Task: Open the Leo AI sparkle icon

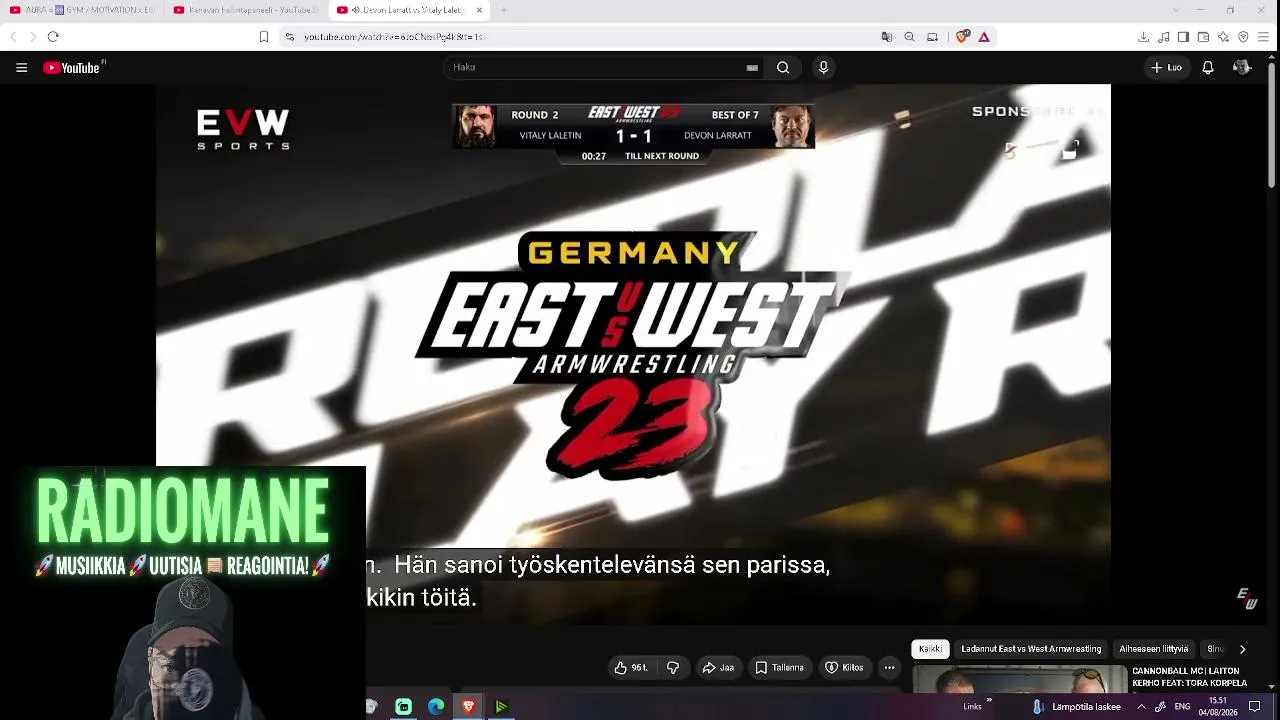Action: [1224, 37]
